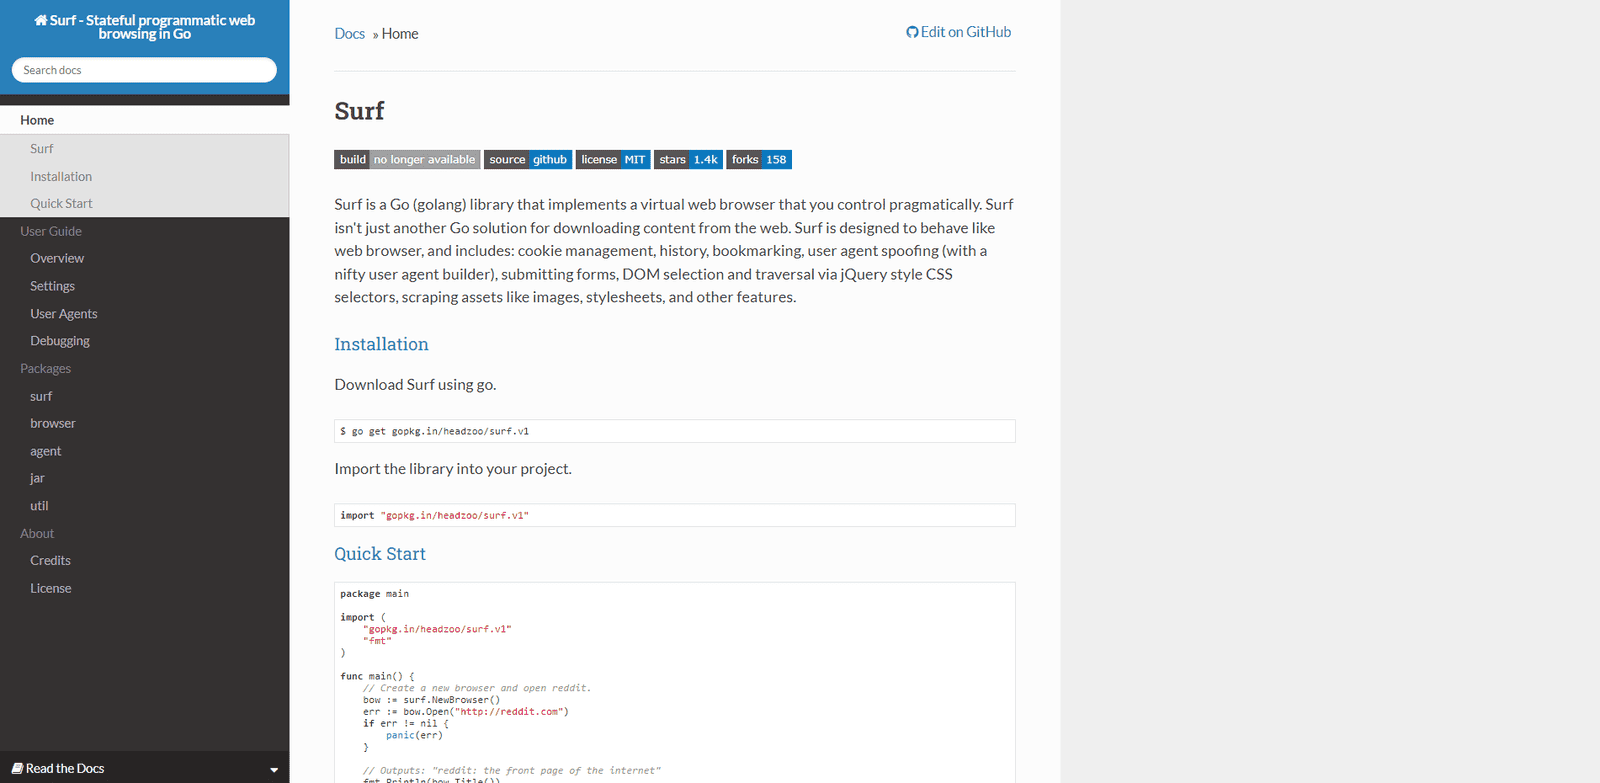Click the forks 158 badge

point(759,160)
